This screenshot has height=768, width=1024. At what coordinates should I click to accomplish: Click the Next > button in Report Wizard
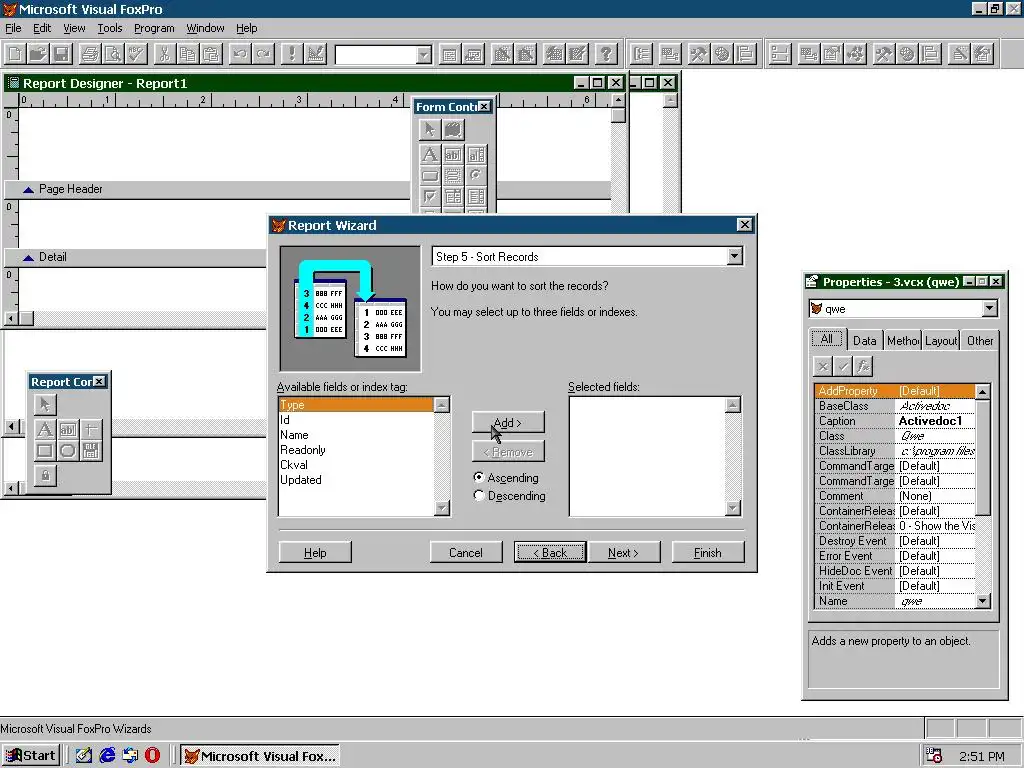pos(624,552)
